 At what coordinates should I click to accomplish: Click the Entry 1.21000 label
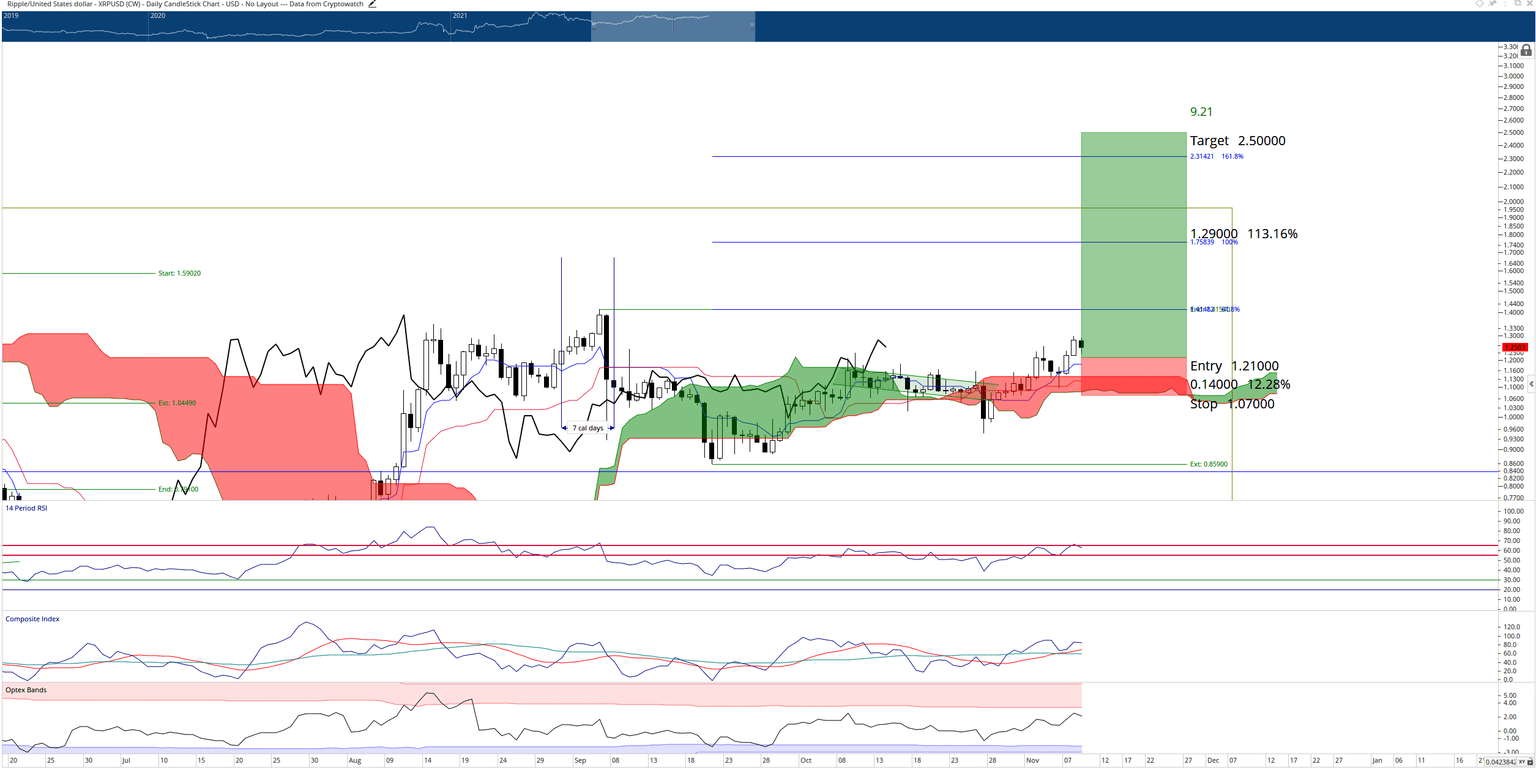[1234, 366]
